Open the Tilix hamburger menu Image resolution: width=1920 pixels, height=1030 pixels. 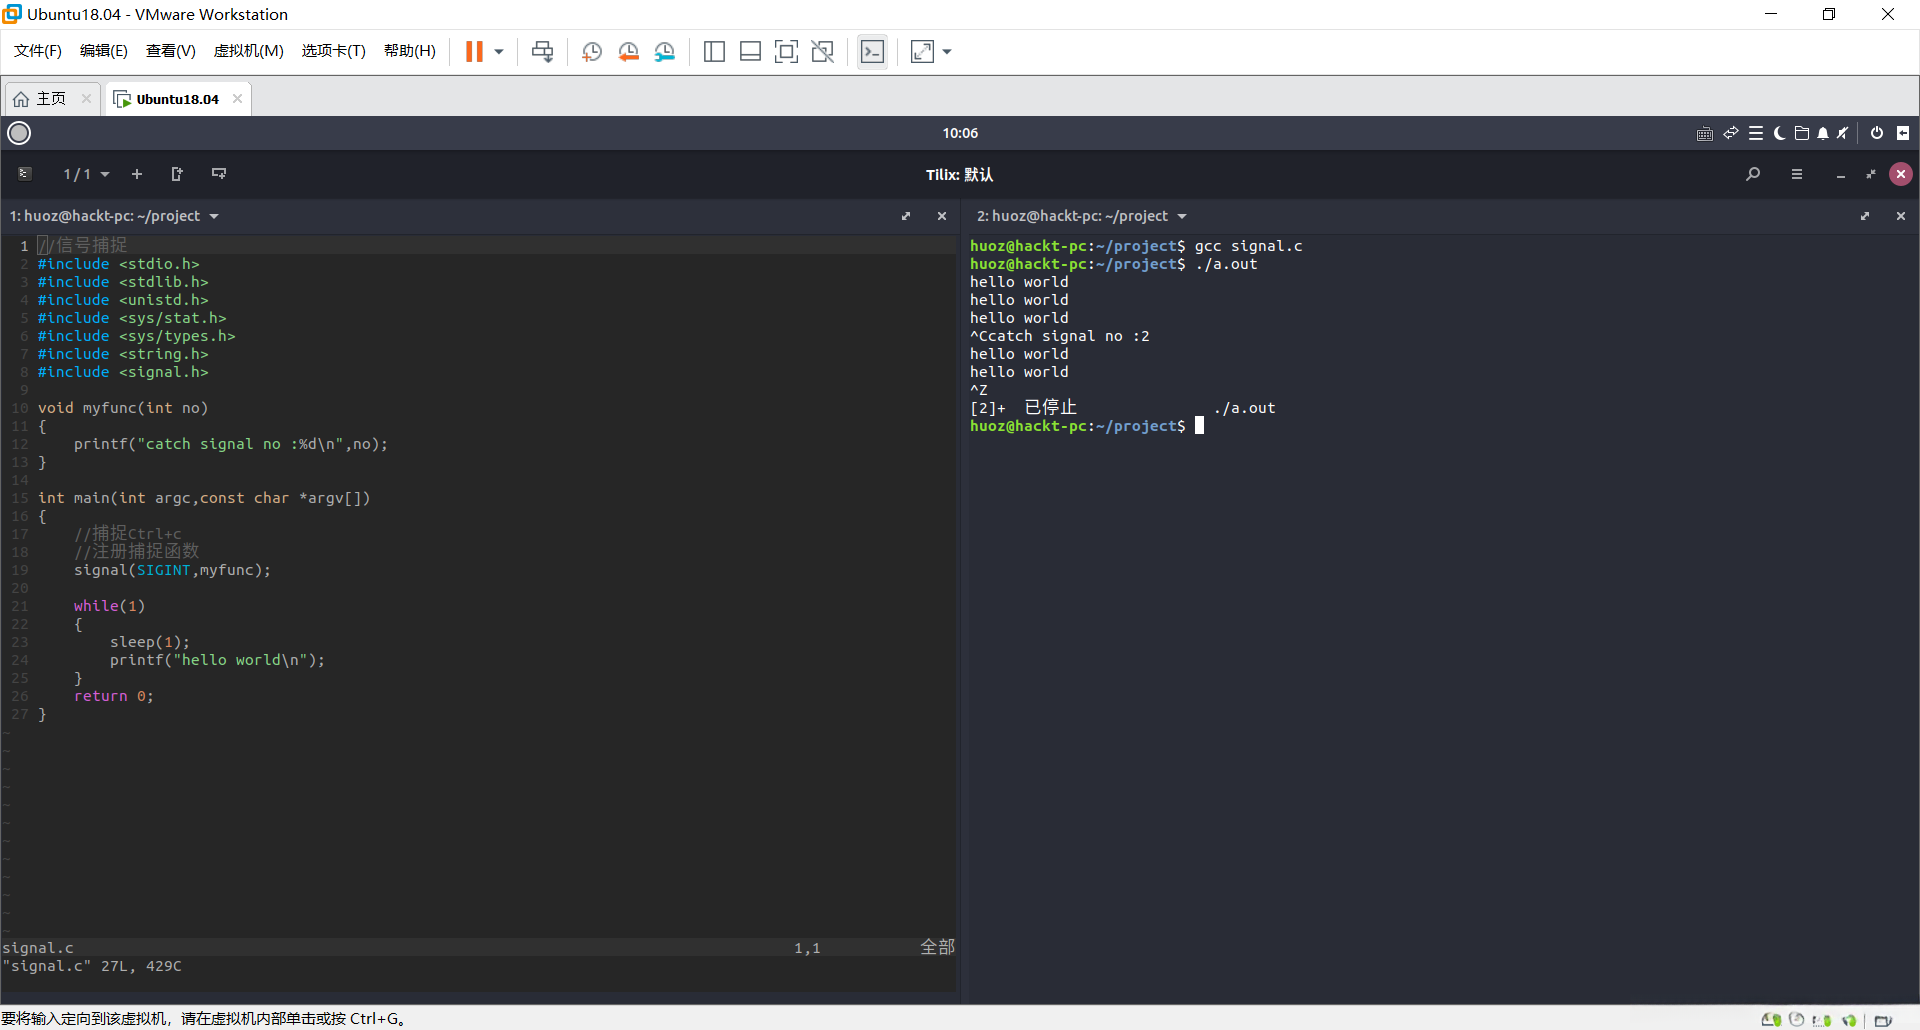click(x=1797, y=174)
